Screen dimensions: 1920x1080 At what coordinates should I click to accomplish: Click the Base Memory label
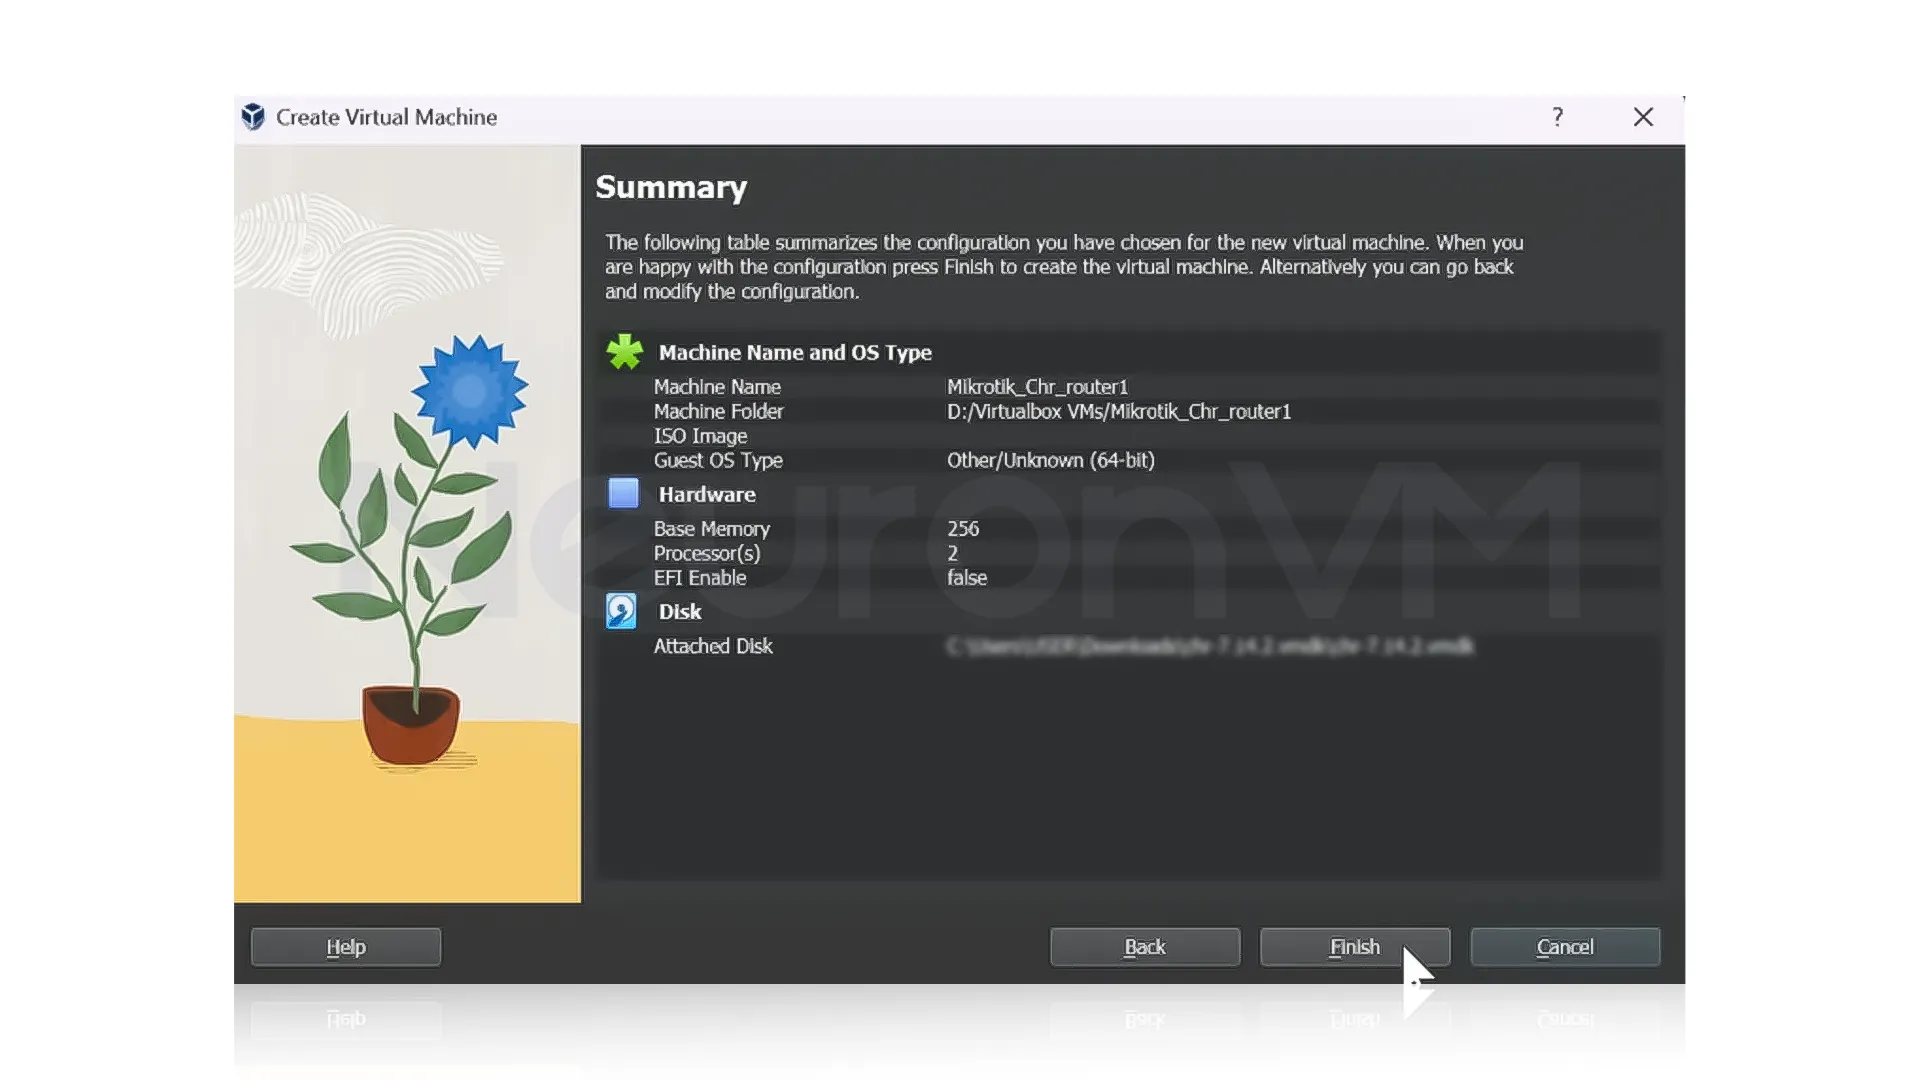click(712, 528)
